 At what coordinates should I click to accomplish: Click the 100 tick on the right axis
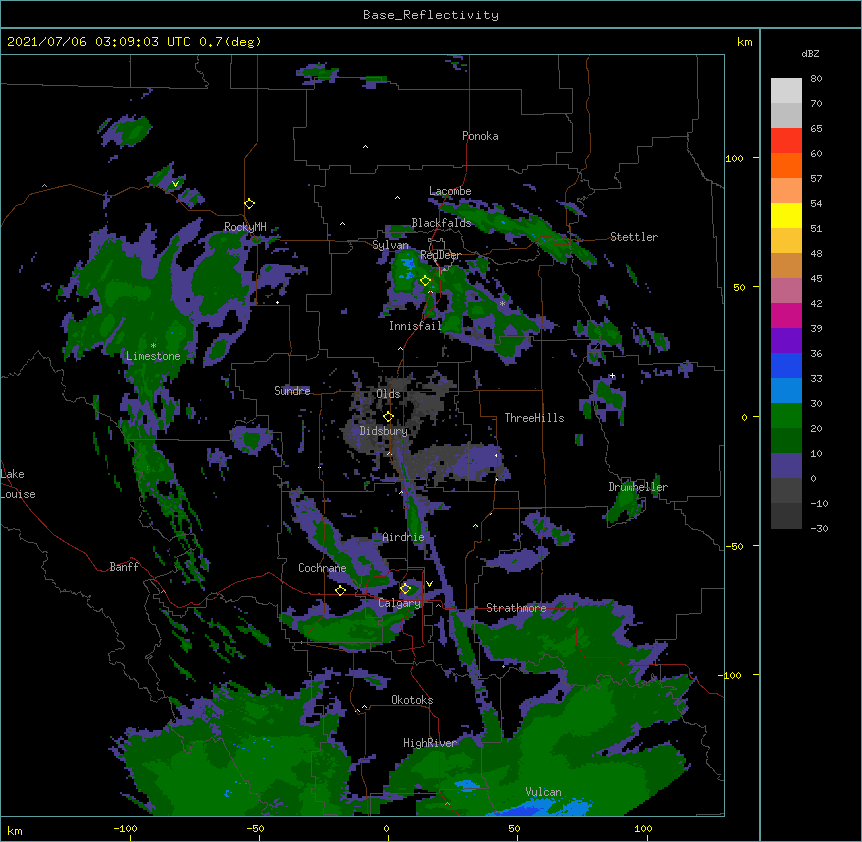[734, 158]
